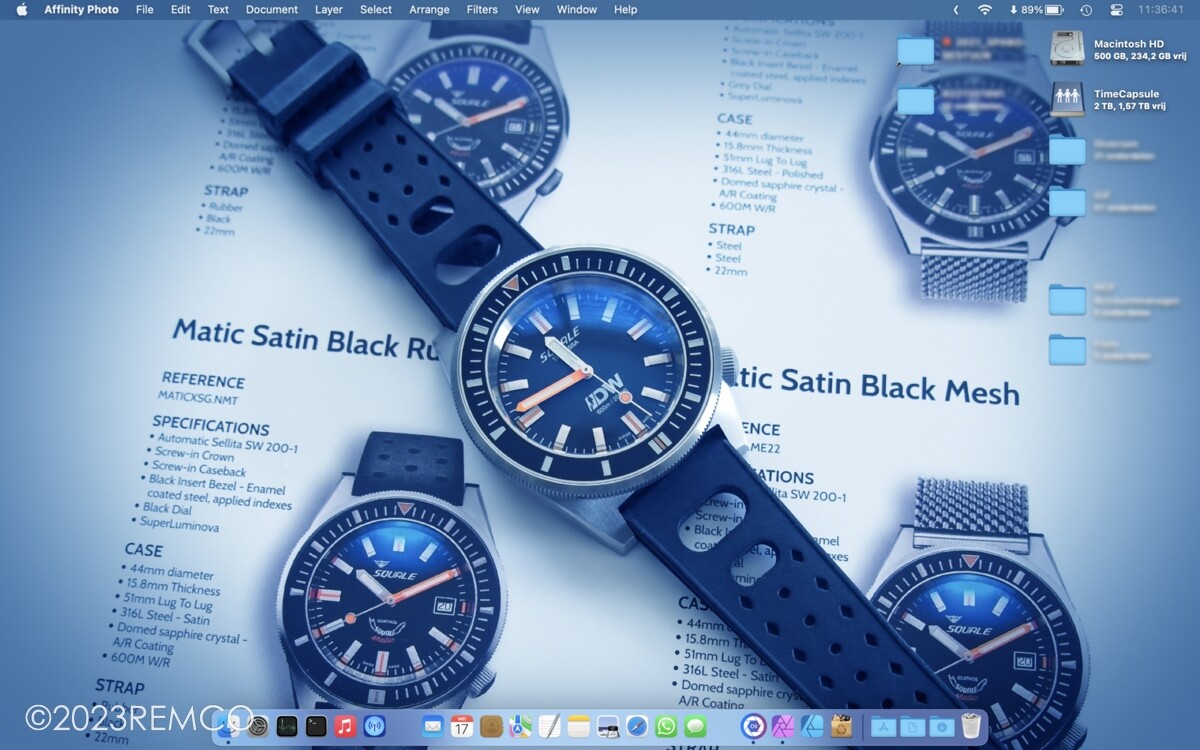
Task: Open TextEdit from the Dock
Action: (x=549, y=727)
